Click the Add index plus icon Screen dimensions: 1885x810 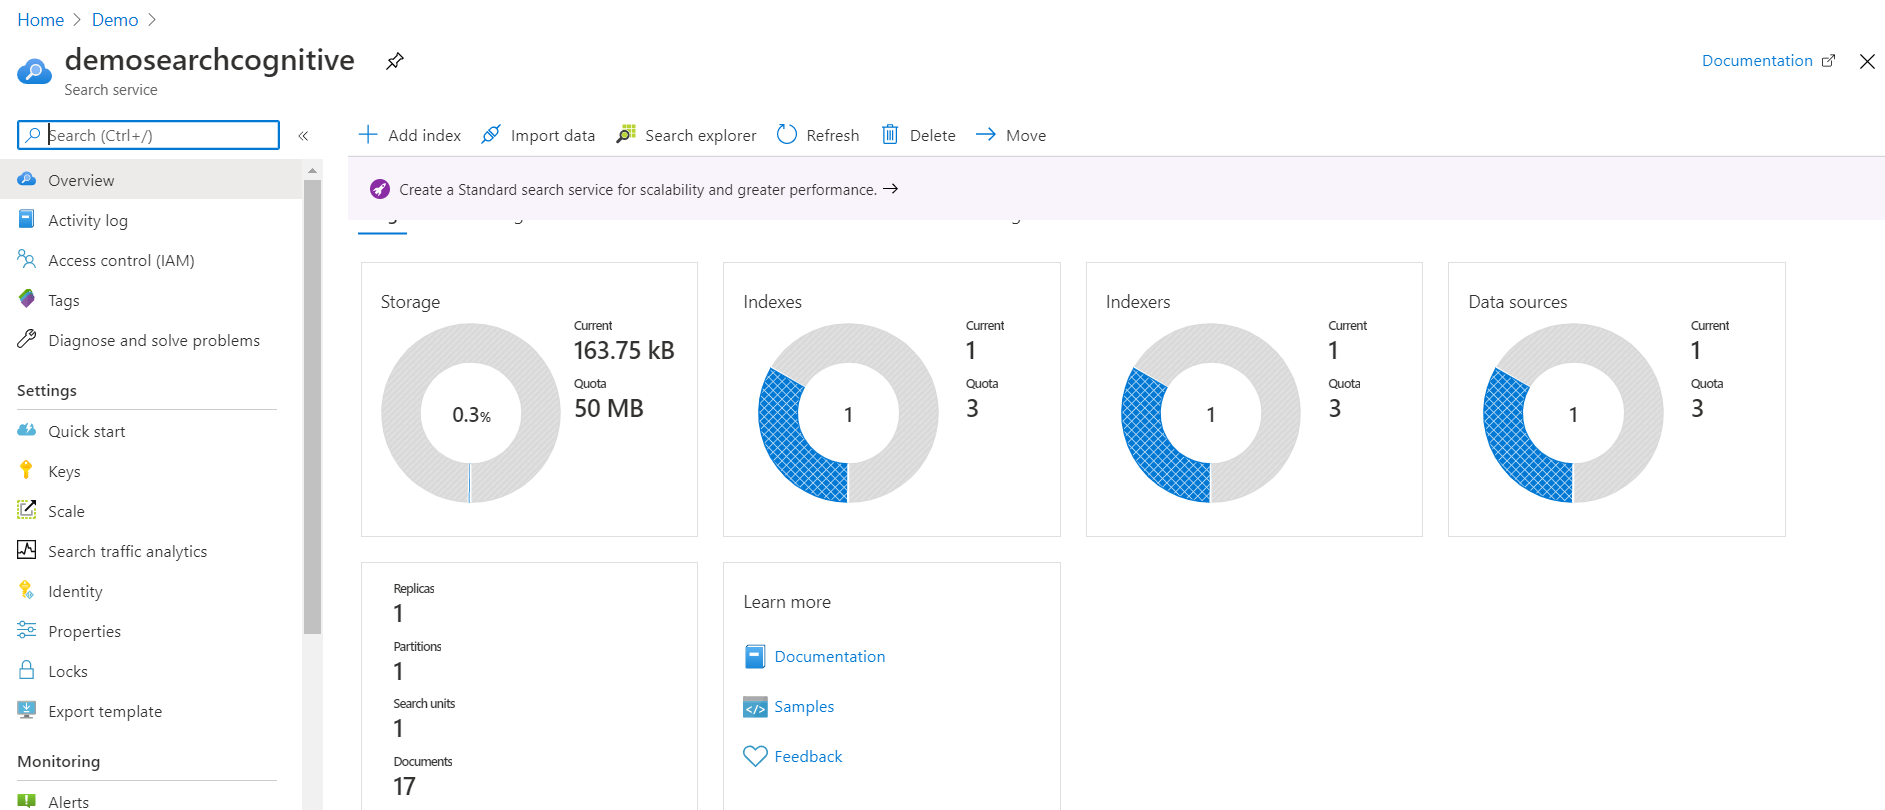pos(368,135)
